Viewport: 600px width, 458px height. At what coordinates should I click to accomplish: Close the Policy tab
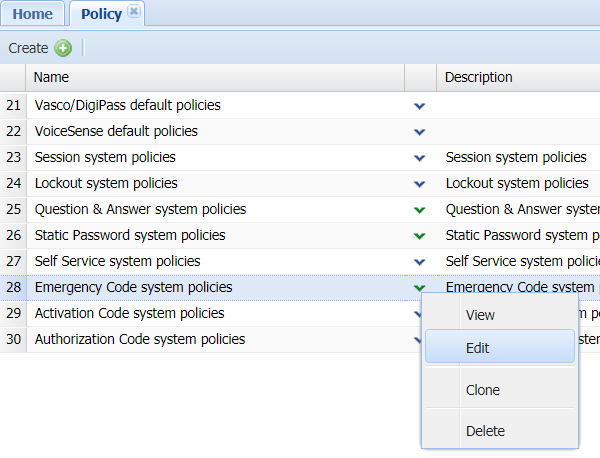click(134, 12)
